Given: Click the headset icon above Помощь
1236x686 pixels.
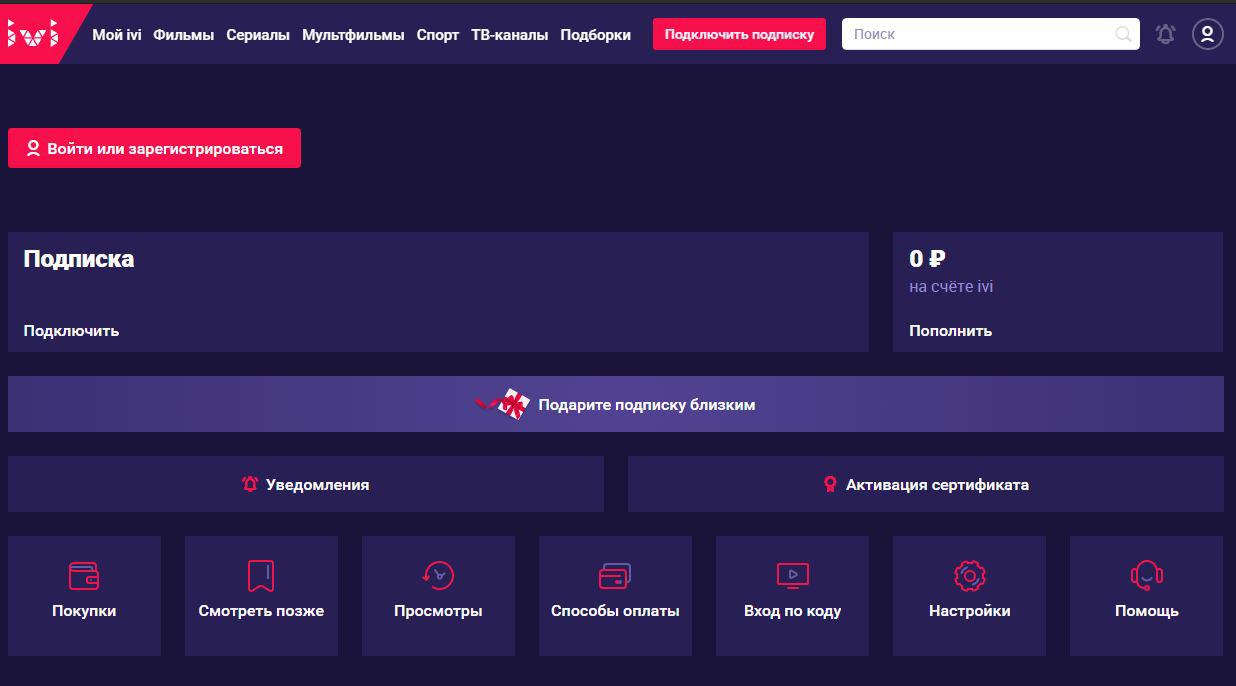Looking at the screenshot, I should (x=1147, y=576).
